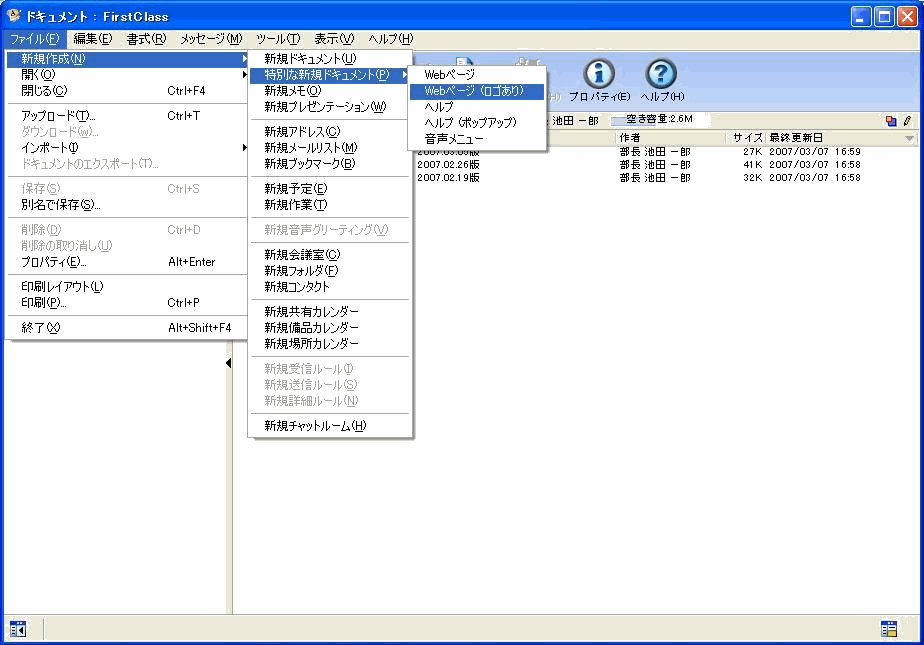Click the pencil icon above the file list
This screenshot has width=924, height=645.
[x=907, y=120]
